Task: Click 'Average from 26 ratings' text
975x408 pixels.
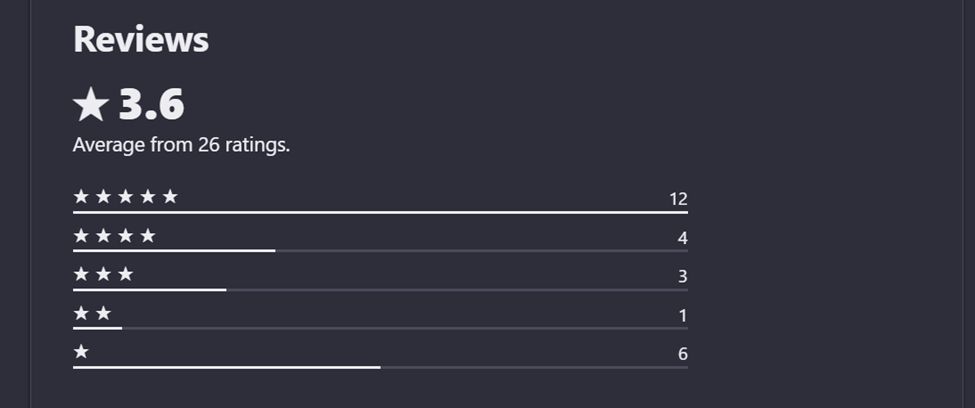Action: [181, 145]
